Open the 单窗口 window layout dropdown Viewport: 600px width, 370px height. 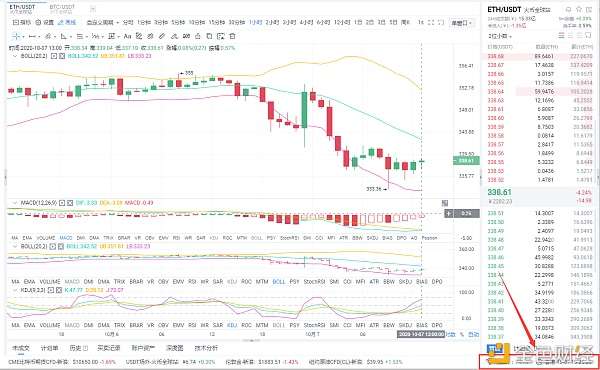tap(461, 23)
